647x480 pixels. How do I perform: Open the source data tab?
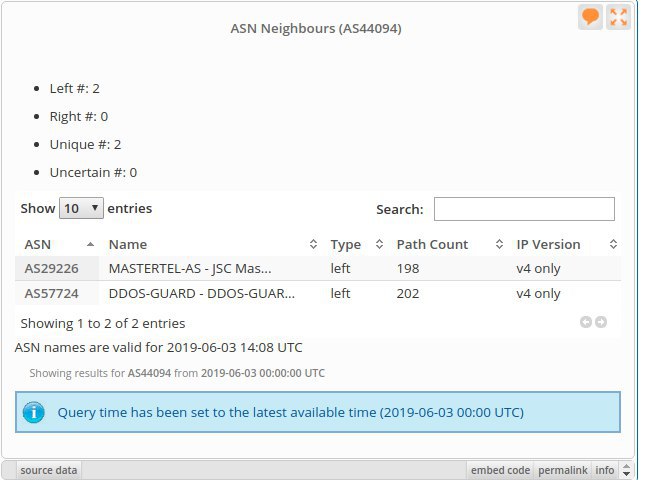[49, 470]
